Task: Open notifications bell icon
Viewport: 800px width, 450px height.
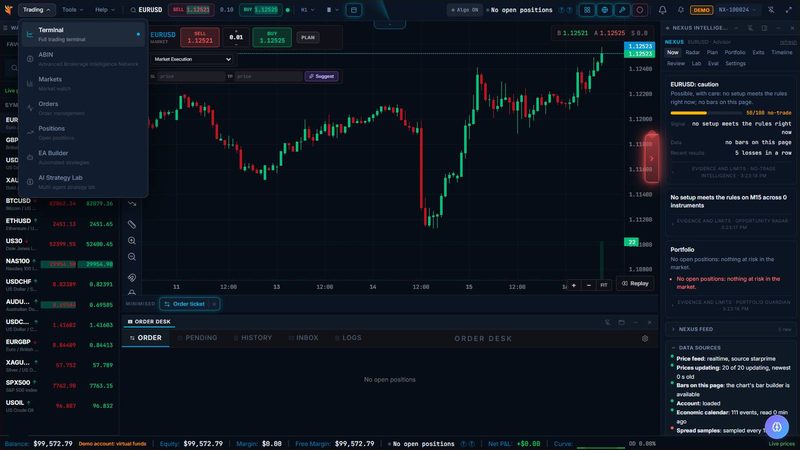Action: tap(662, 10)
